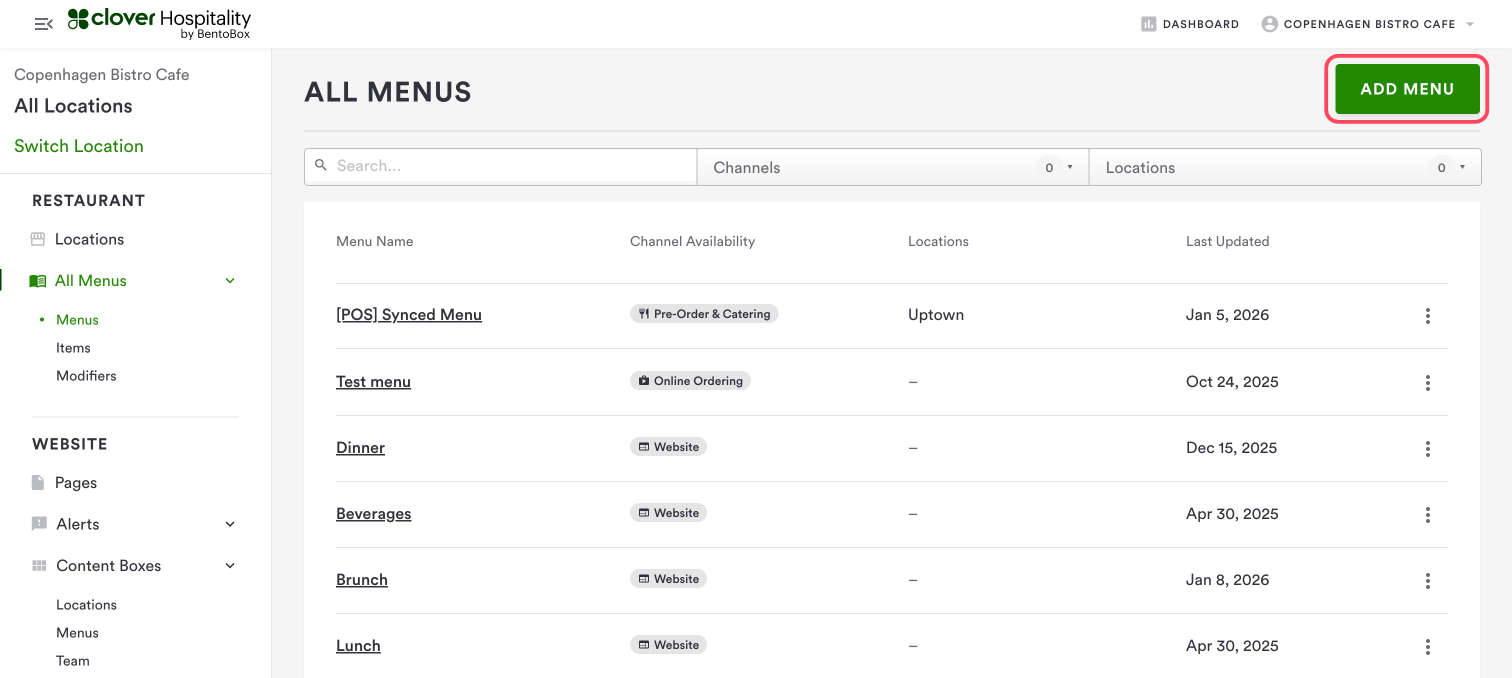Open the three-dot menu for Dinner
This screenshot has height=678, width=1512.
pos(1427,448)
